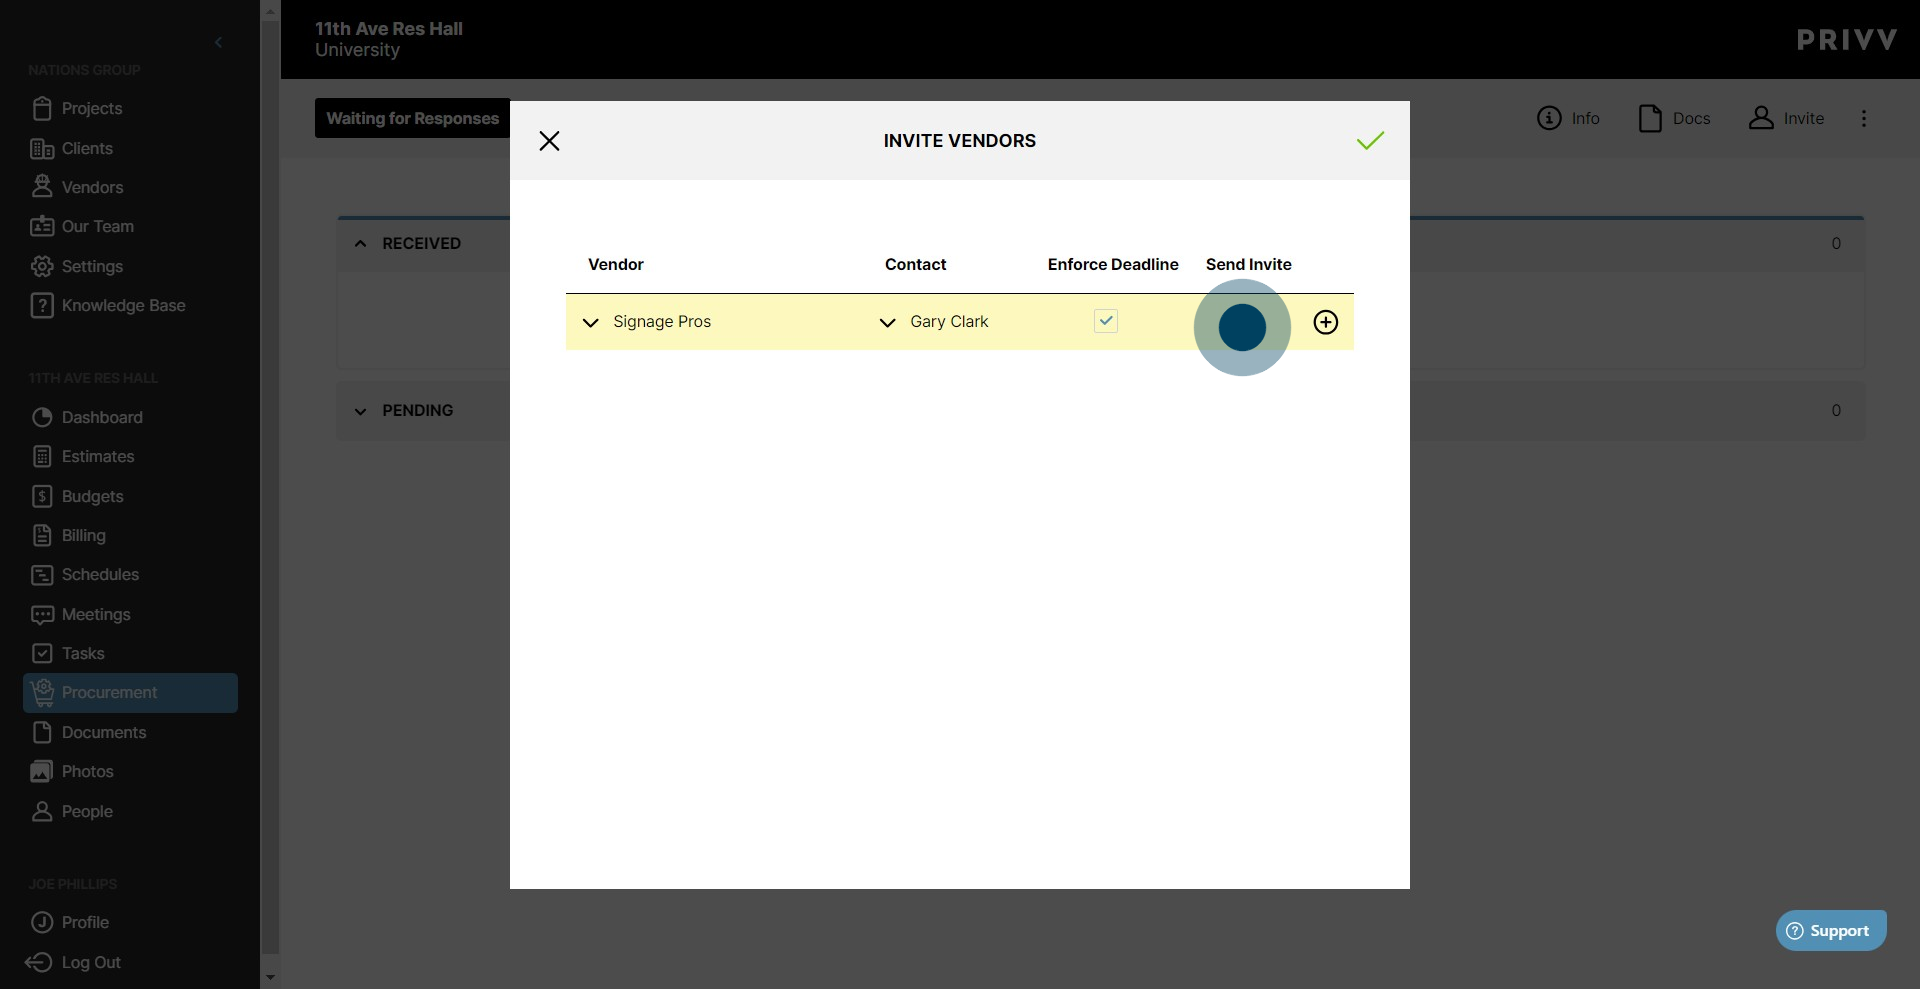The image size is (1920, 989).
Task: Click the Schedules icon
Action: coord(42,575)
